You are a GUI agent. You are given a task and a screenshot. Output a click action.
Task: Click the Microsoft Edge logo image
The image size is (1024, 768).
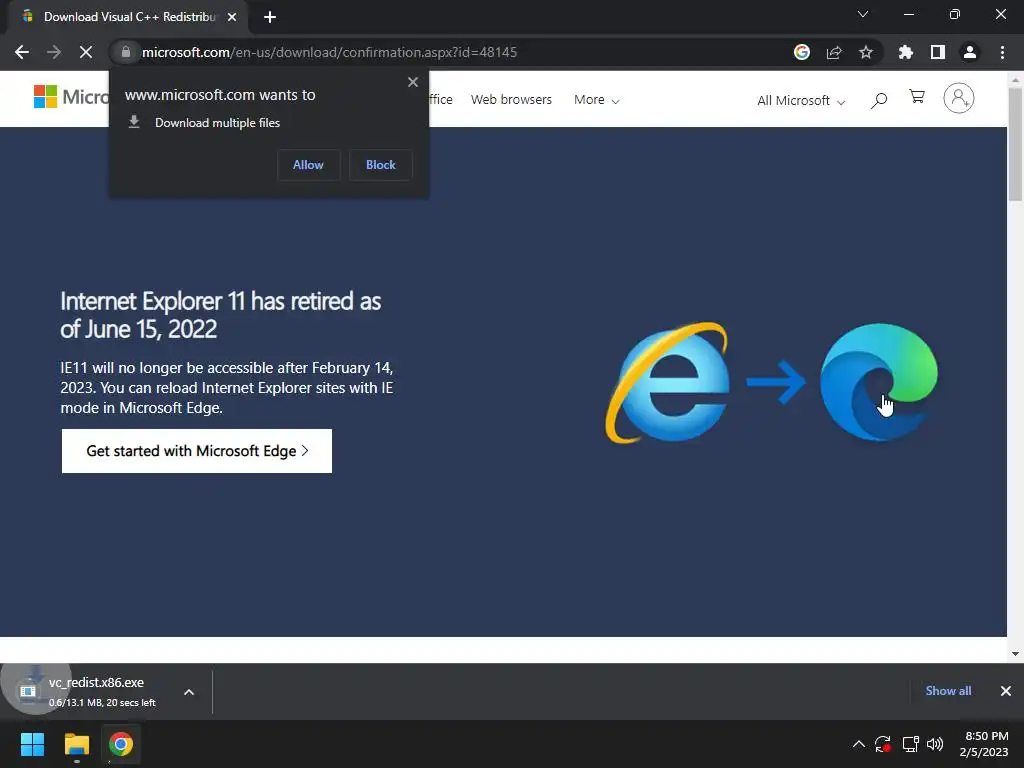(x=878, y=382)
